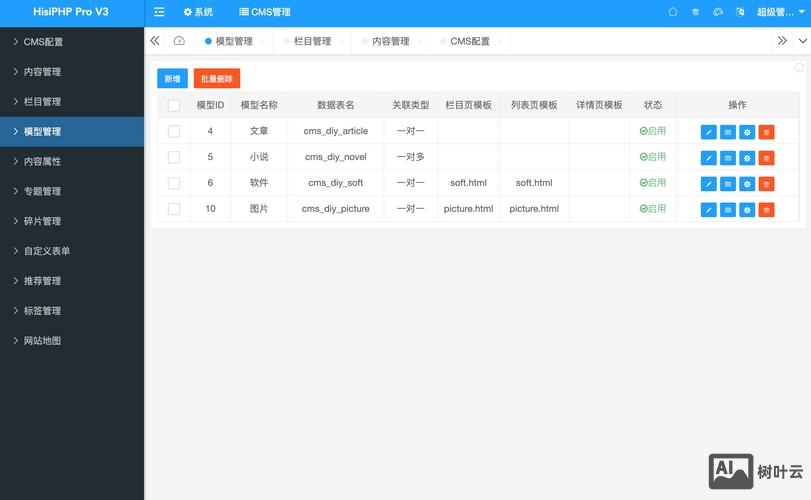Edit the 文章 model with pencil icon
This screenshot has height=500, width=811.
coord(709,132)
